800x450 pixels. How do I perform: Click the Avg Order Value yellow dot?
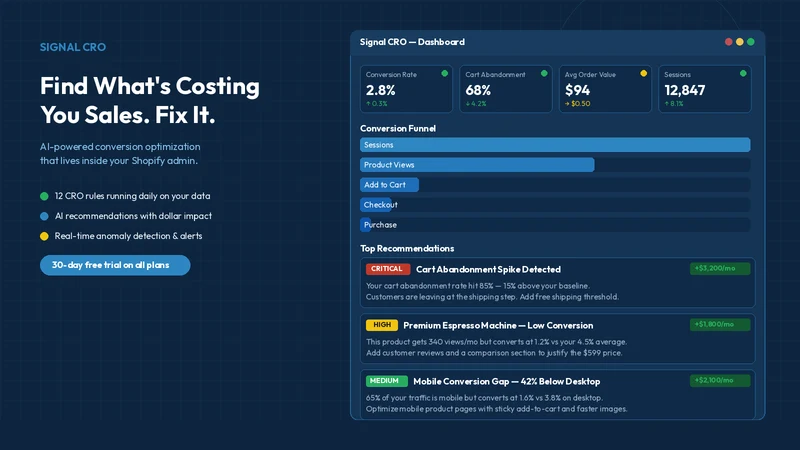pos(643,73)
